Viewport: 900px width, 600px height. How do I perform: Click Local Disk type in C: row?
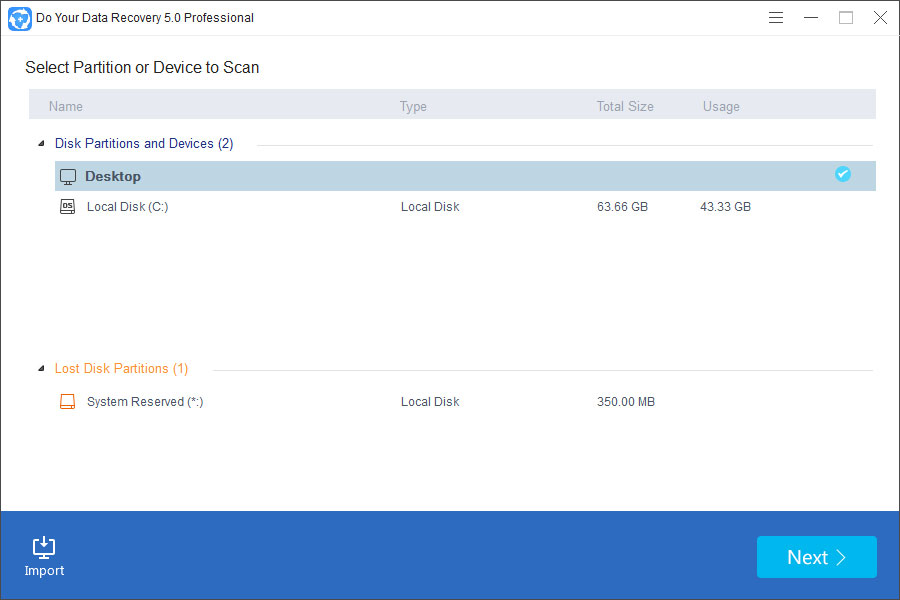pos(430,207)
